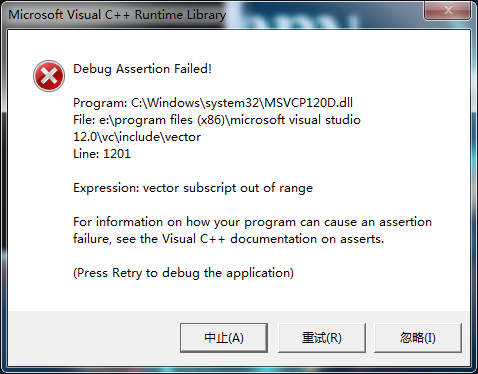Click the Visual C++ documentation on asserts line
The height and width of the screenshot is (374, 478).
pyautogui.click(x=228, y=239)
